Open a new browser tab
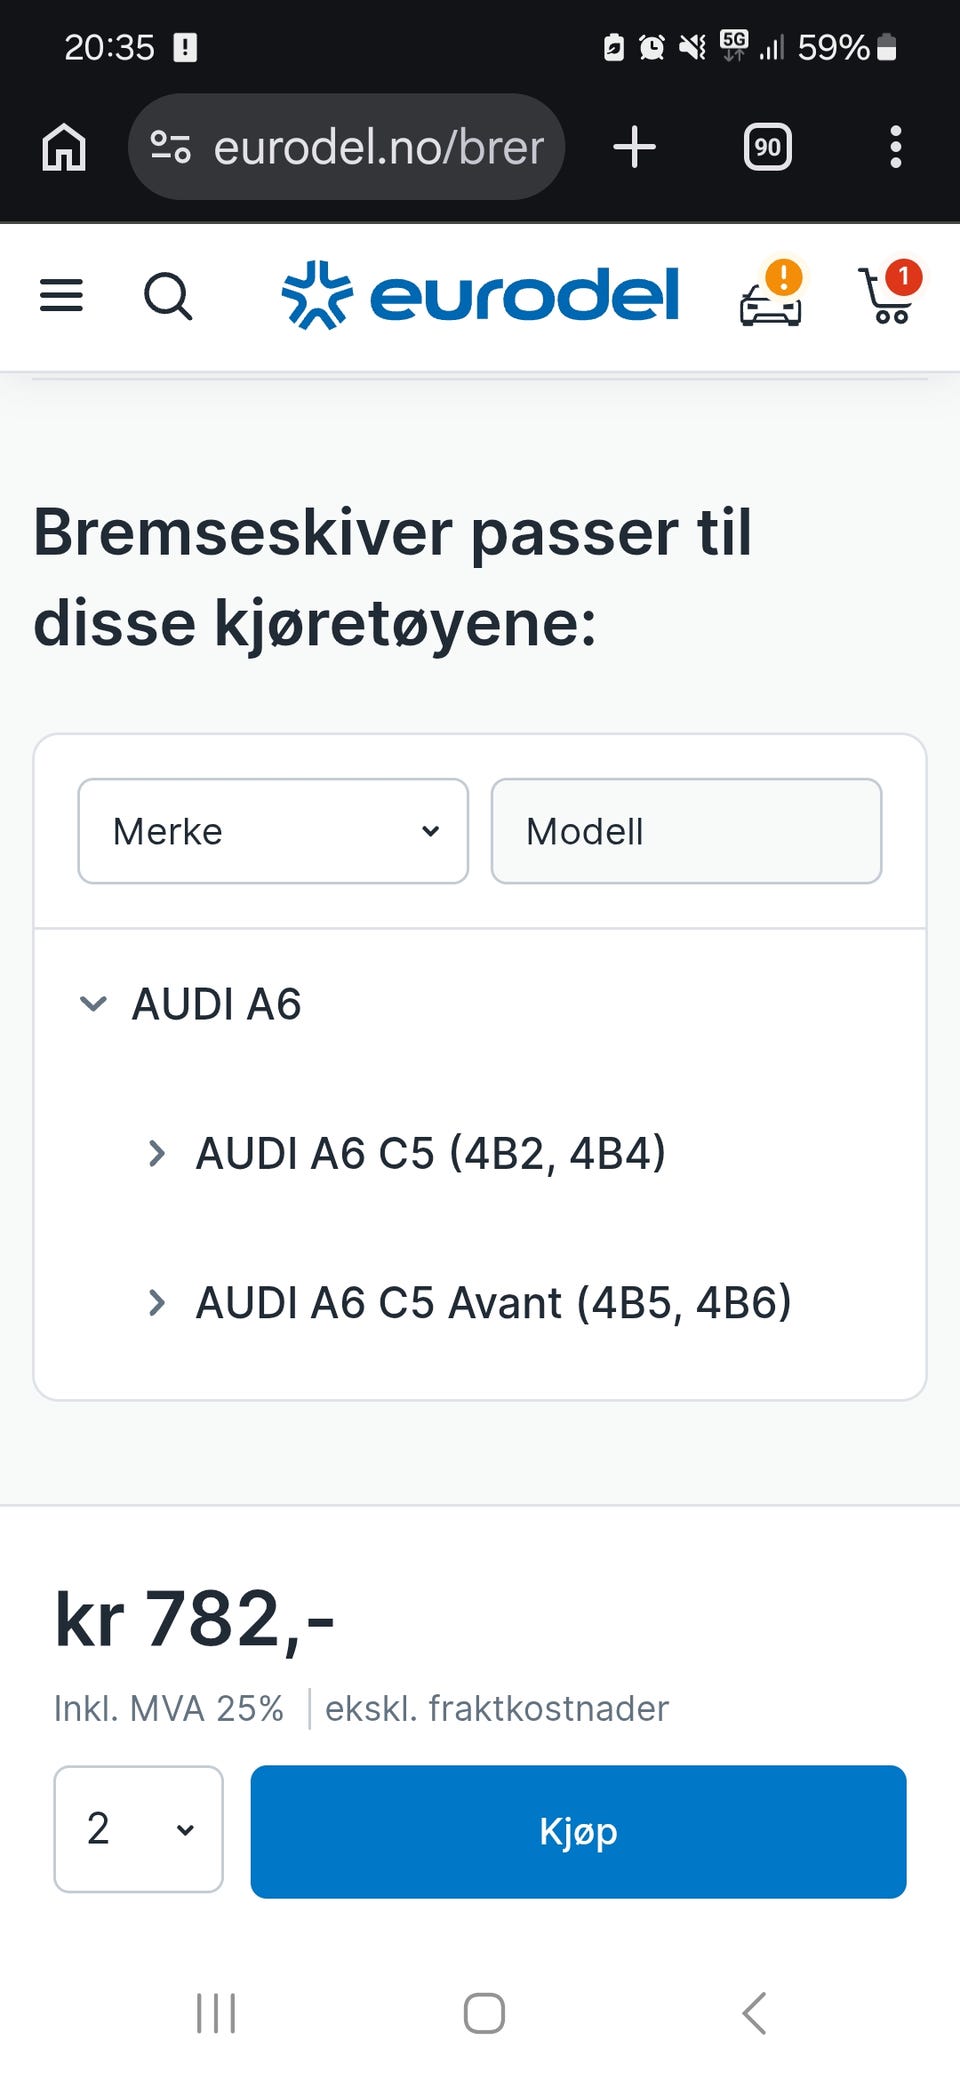960x2080 pixels. pyautogui.click(x=634, y=147)
